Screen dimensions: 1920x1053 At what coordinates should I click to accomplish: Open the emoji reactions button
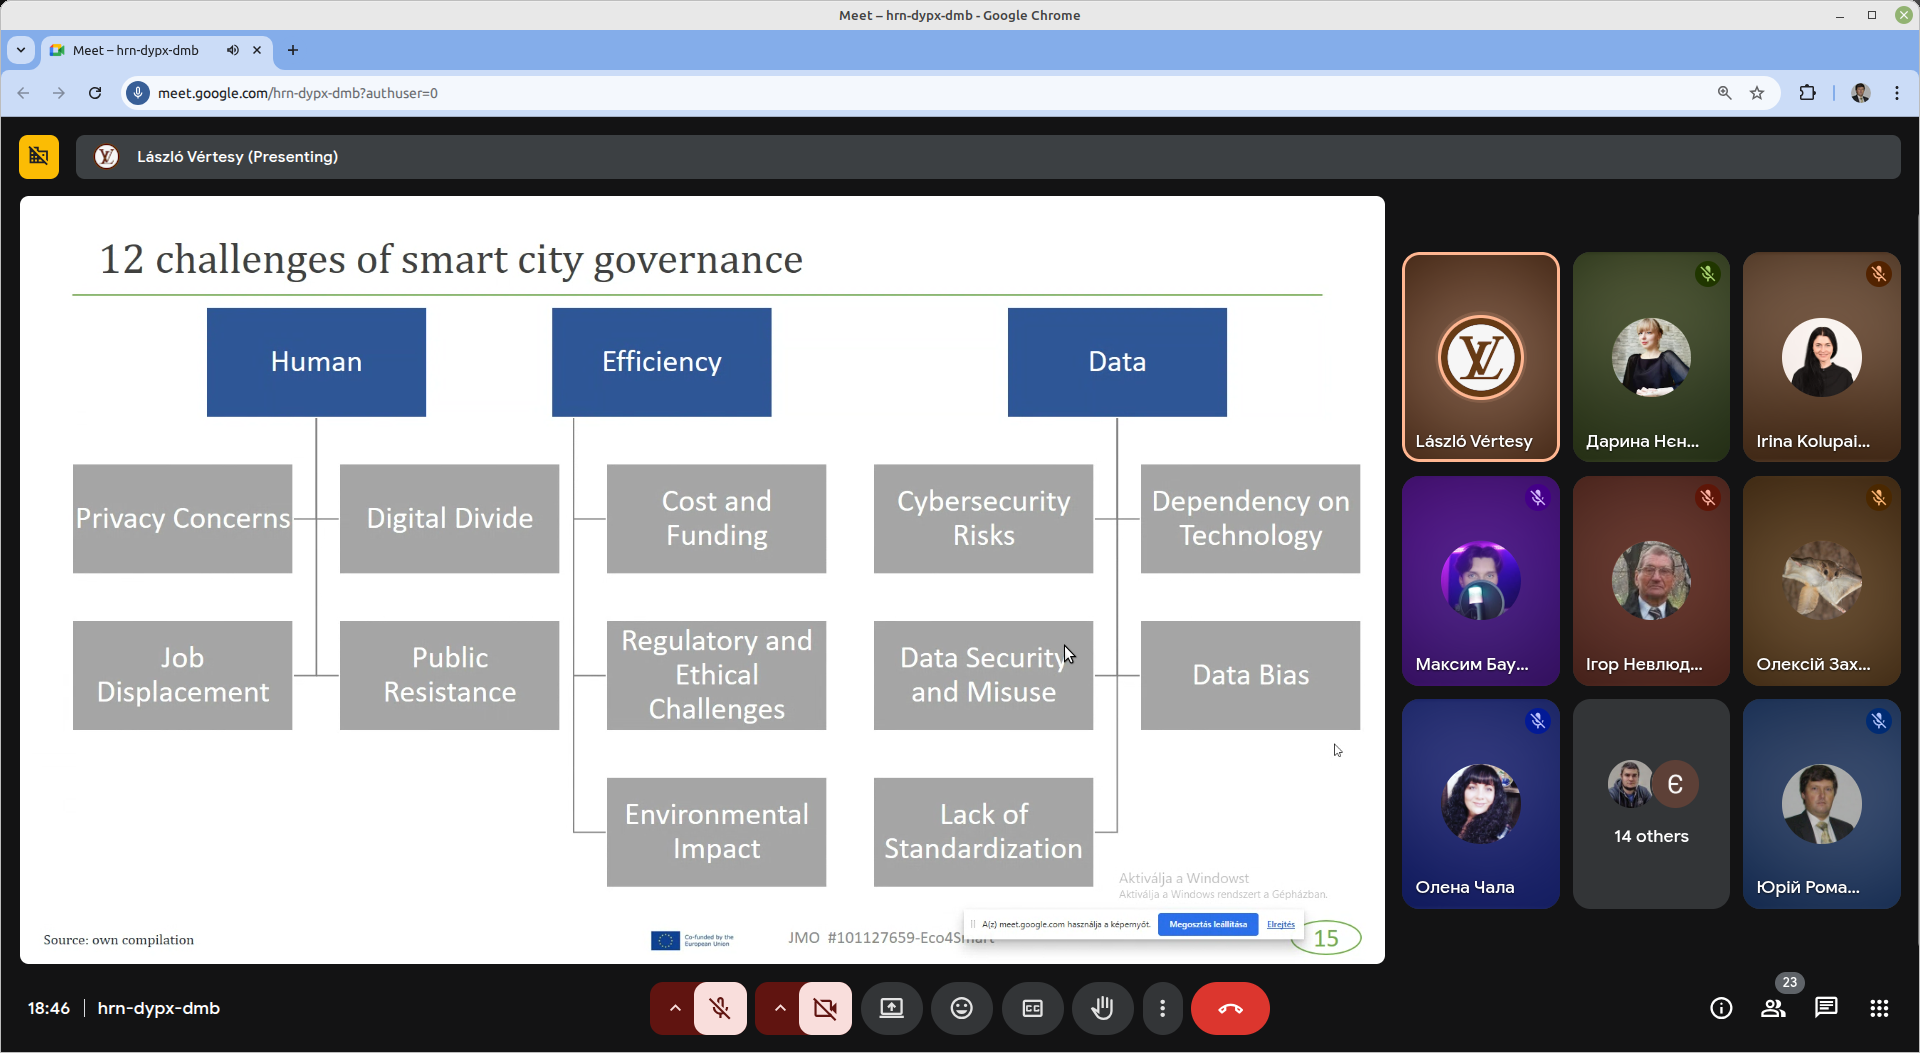click(x=961, y=1008)
